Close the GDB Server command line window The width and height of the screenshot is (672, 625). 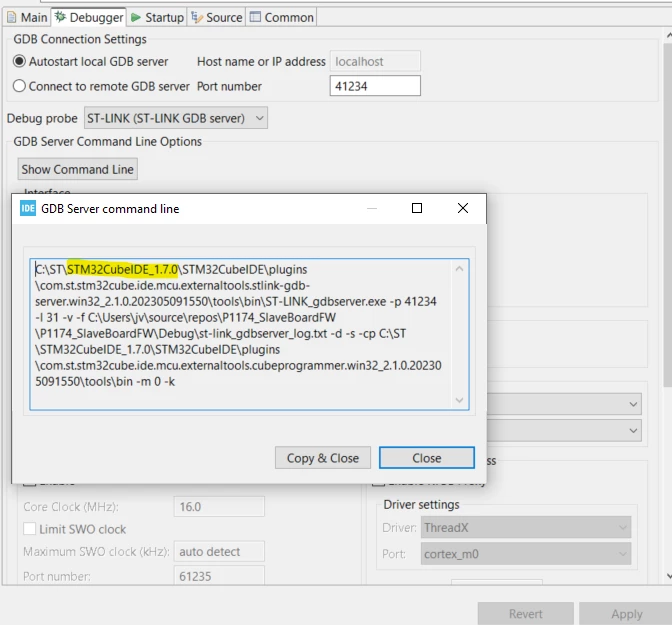click(463, 208)
